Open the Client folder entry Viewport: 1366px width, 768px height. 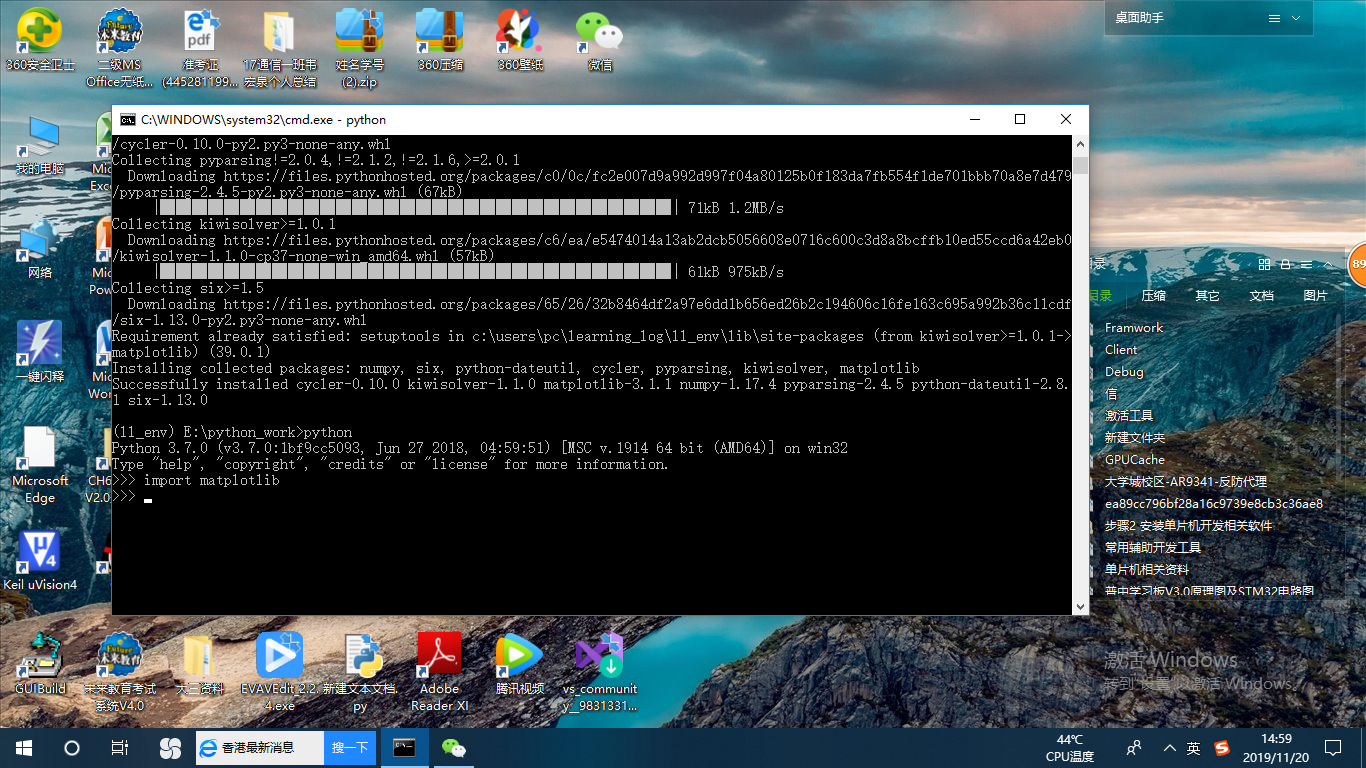pos(1121,350)
